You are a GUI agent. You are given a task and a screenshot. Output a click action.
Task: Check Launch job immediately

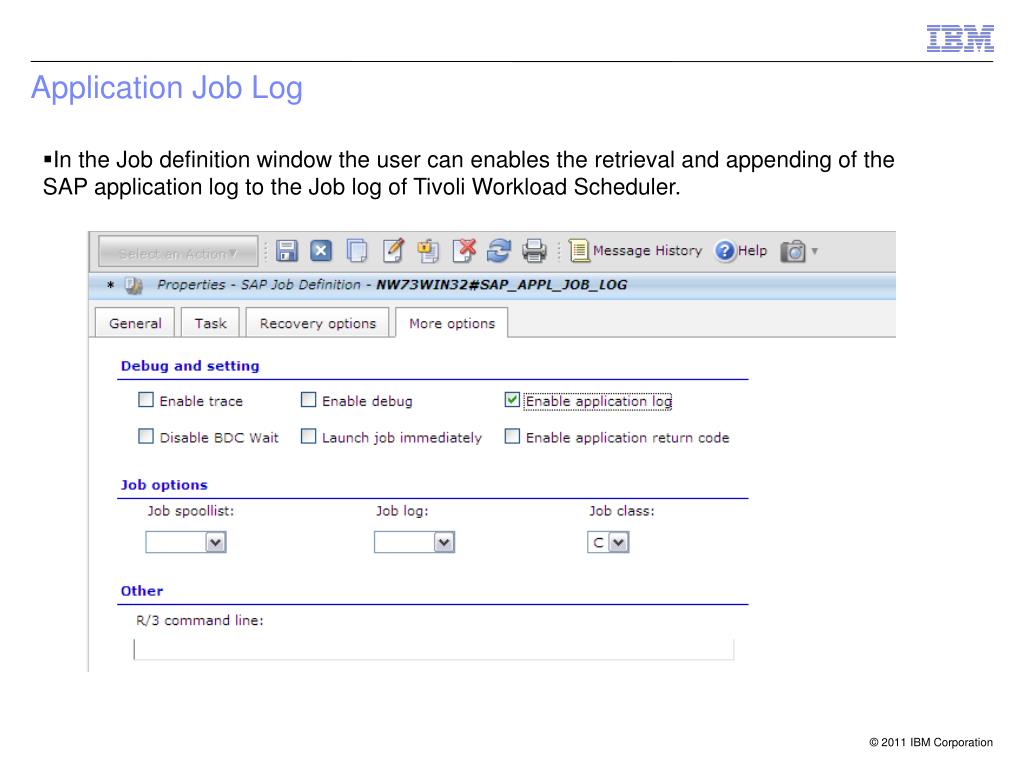point(308,436)
